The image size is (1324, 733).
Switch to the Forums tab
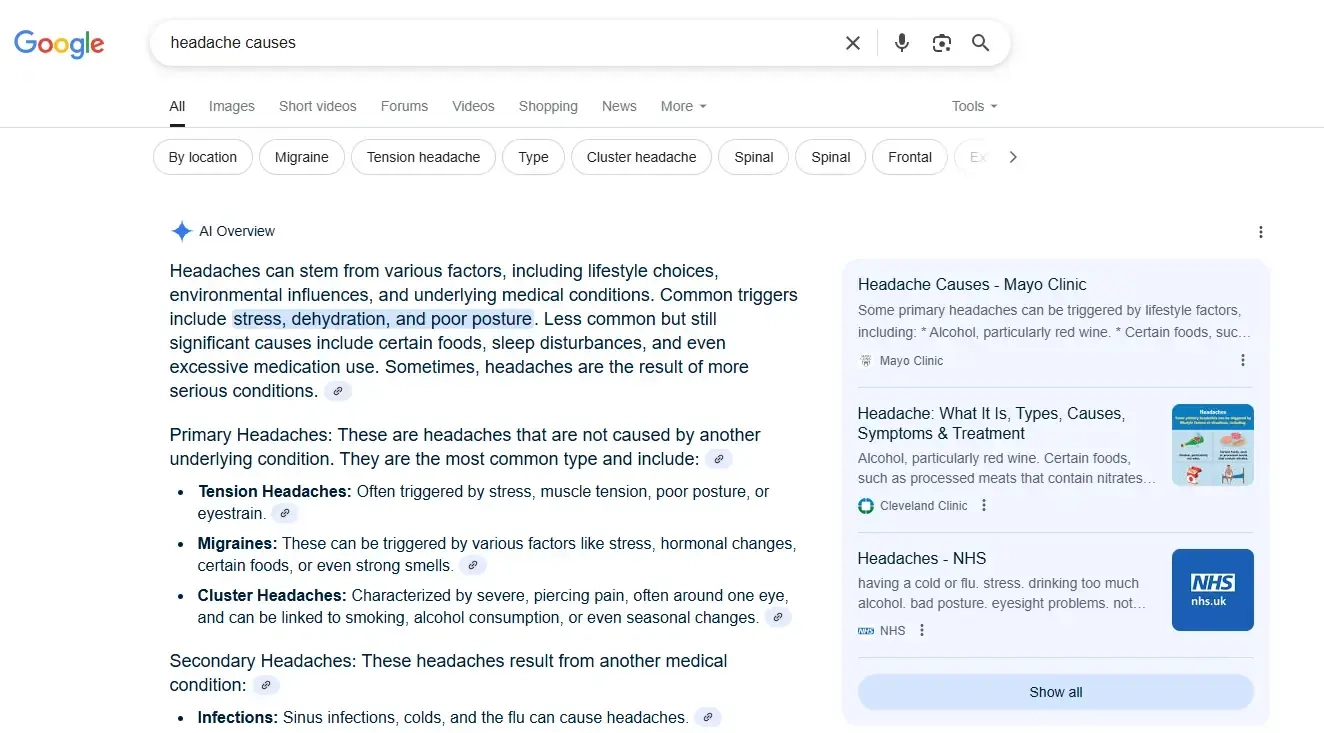pos(404,106)
